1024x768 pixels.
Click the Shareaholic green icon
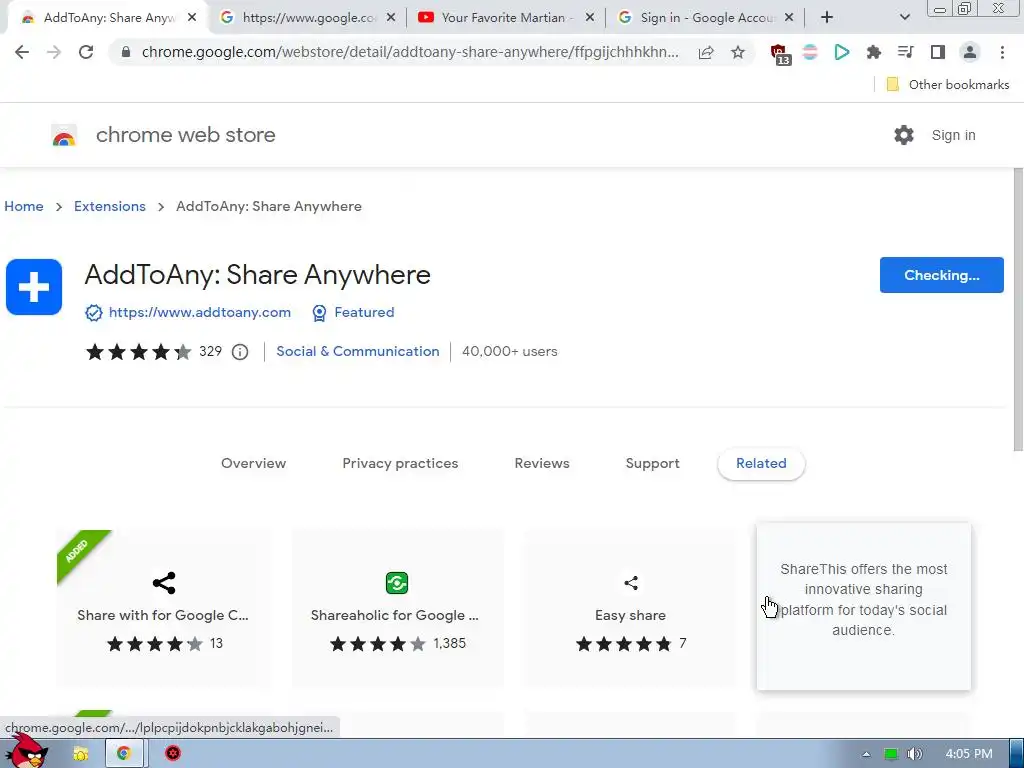[397, 583]
